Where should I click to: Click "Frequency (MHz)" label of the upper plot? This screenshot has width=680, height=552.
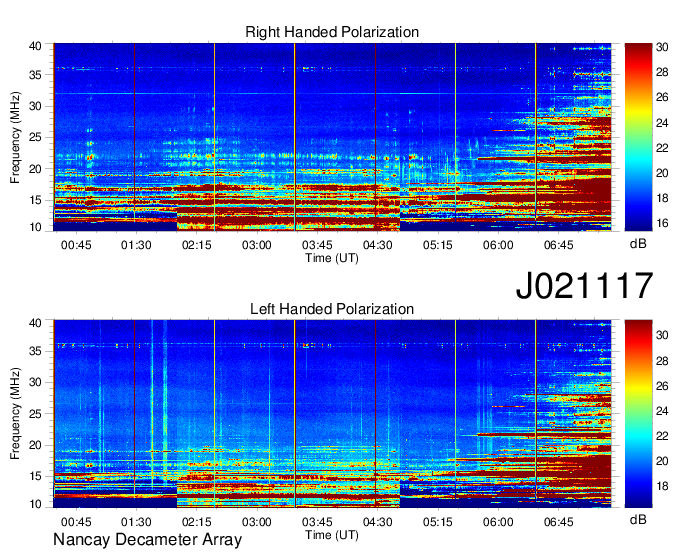click(x=15, y=137)
